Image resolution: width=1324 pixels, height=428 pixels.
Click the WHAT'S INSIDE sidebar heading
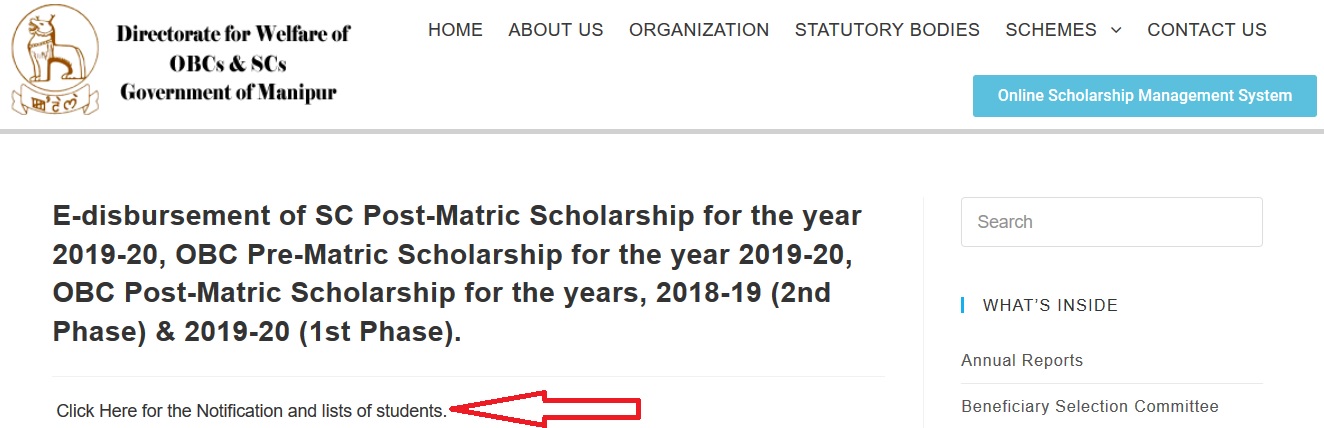(x=1050, y=305)
